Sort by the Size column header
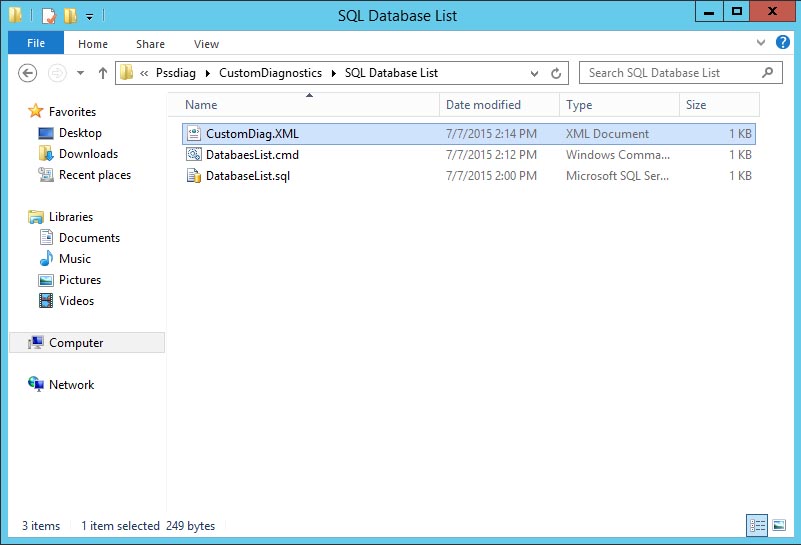801x545 pixels. click(719, 105)
